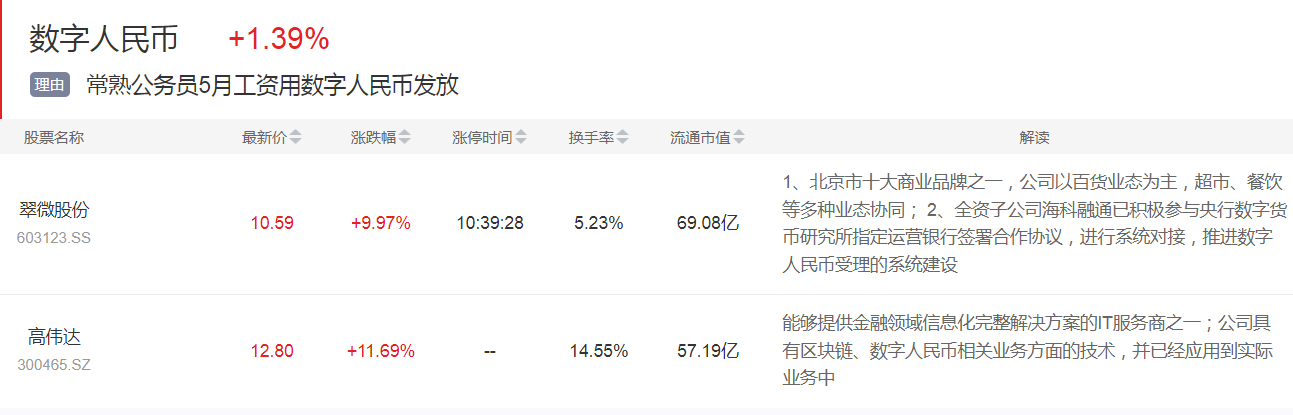Click 翠微股份 limit-up time 10:39:28
The width and height of the screenshot is (1293, 415).
click(490, 223)
